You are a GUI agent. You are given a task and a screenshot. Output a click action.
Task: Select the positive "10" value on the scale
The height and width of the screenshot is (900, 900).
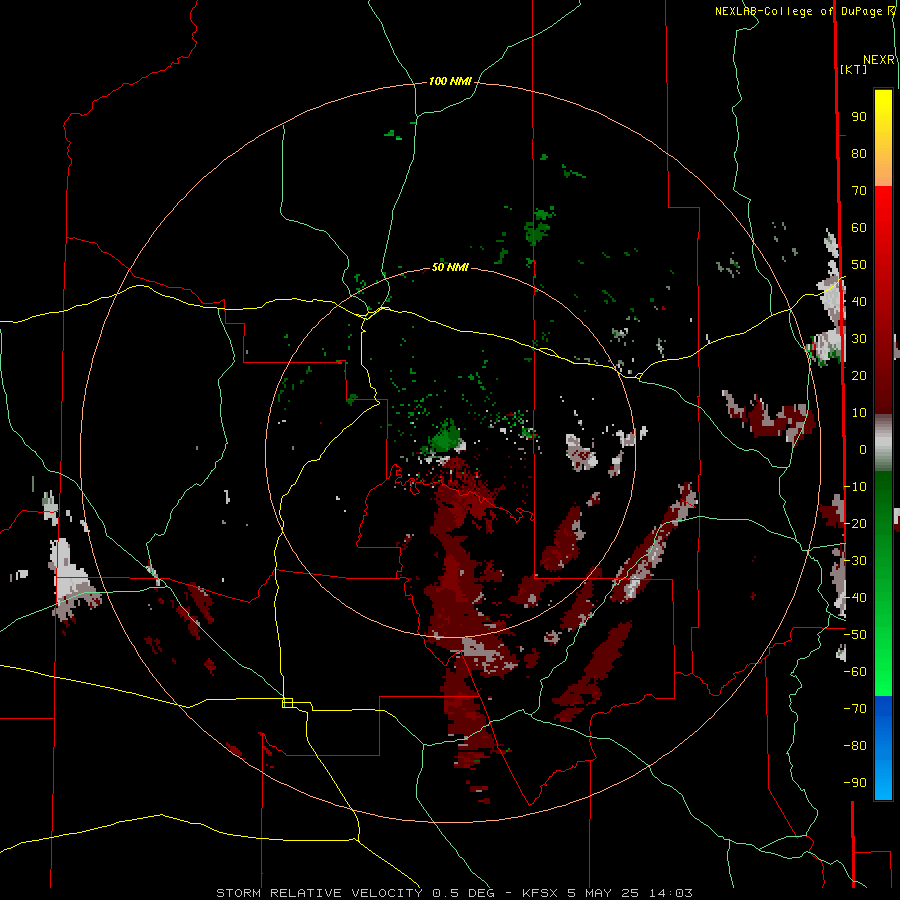pyautogui.click(x=859, y=413)
